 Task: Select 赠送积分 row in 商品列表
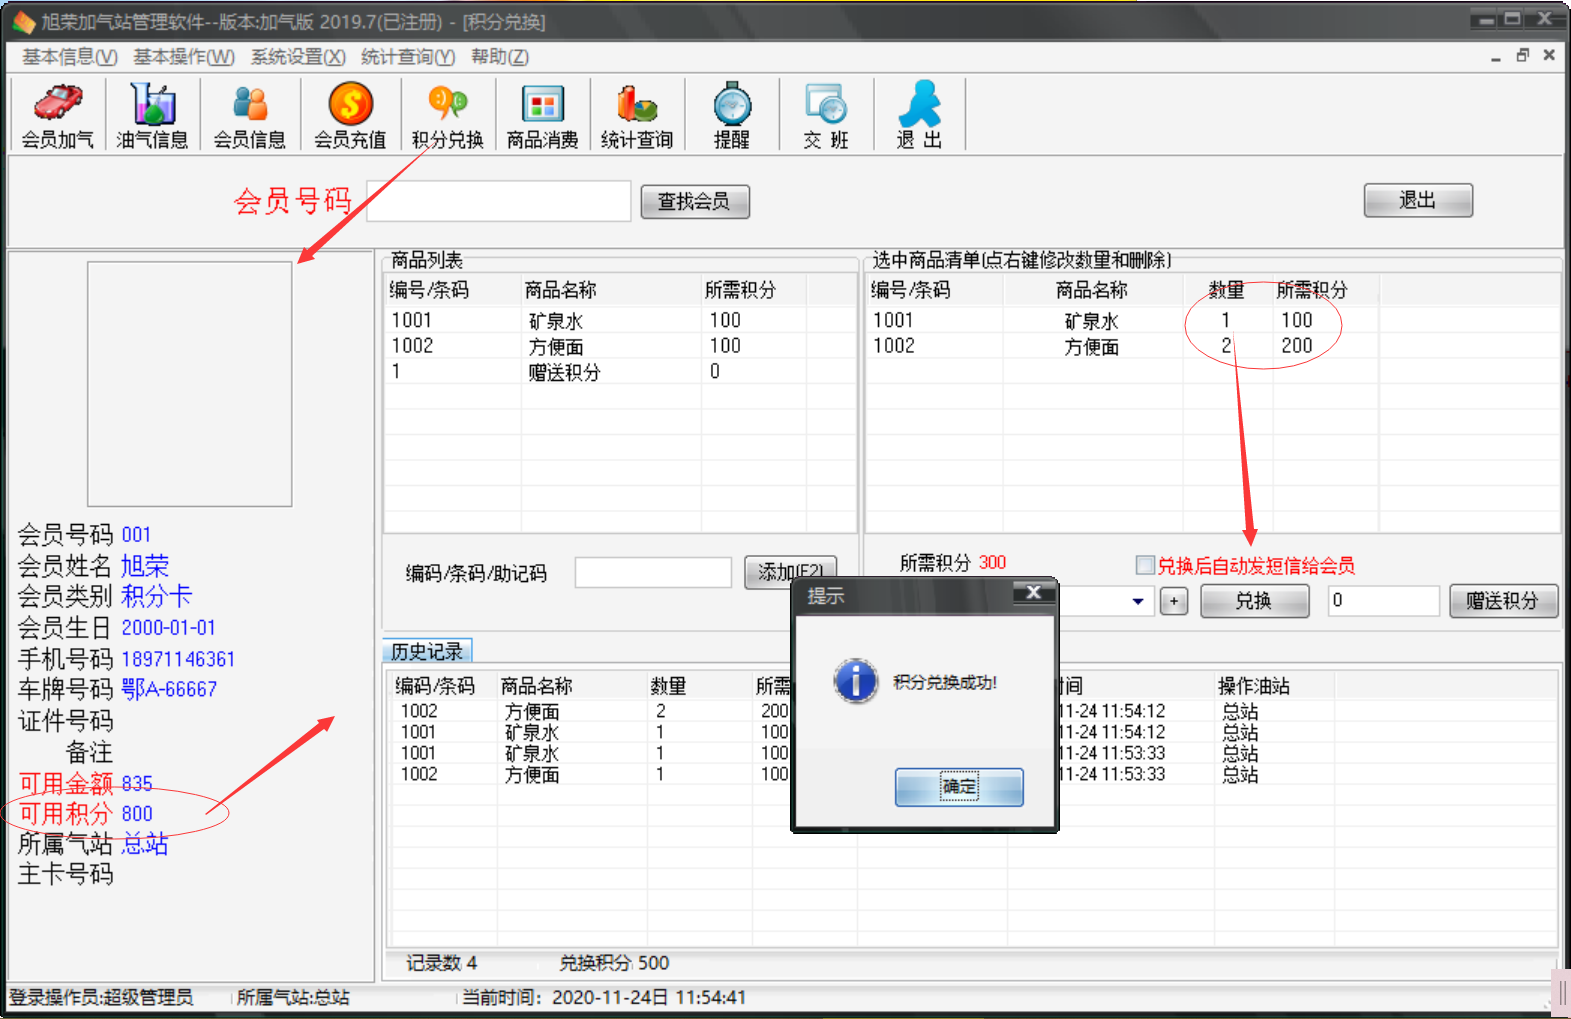(620, 372)
